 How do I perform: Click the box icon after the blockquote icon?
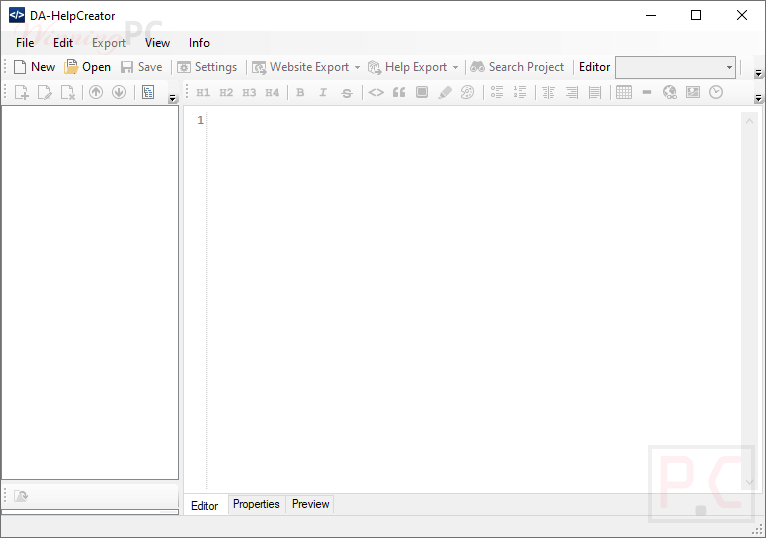(422, 92)
